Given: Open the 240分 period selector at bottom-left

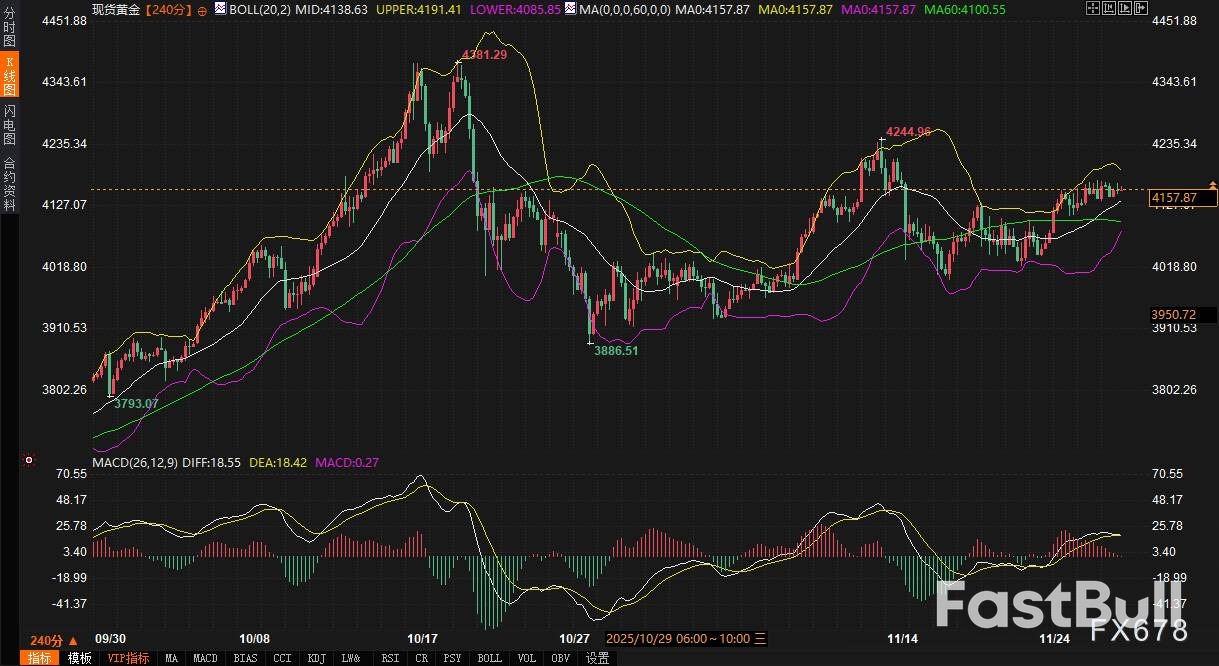Looking at the screenshot, I should [x=52, y=640].
